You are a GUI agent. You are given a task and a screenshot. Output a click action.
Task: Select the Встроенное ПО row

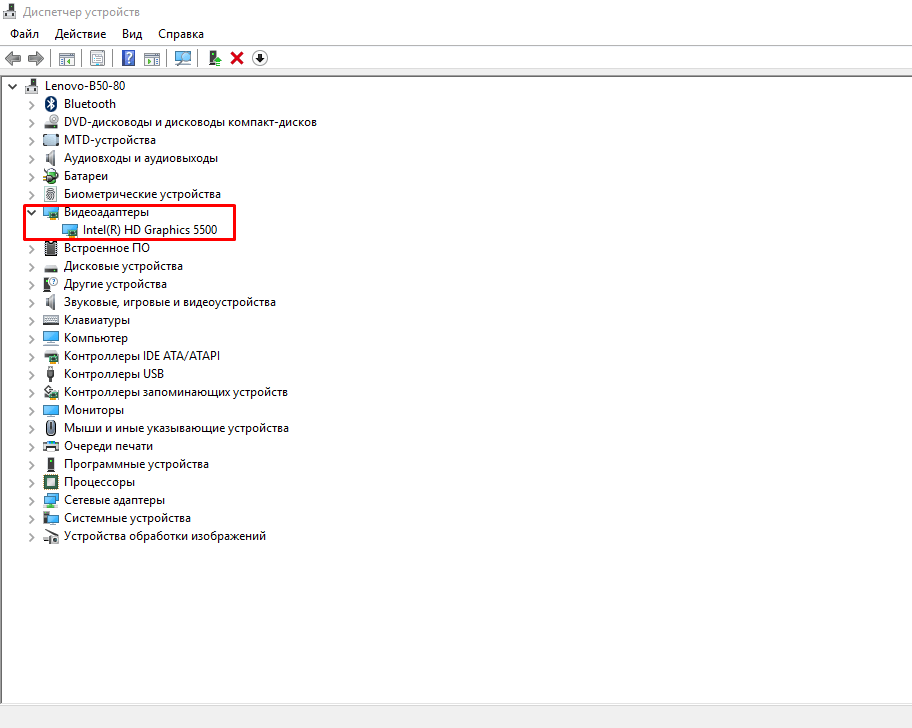click(107, 248)
